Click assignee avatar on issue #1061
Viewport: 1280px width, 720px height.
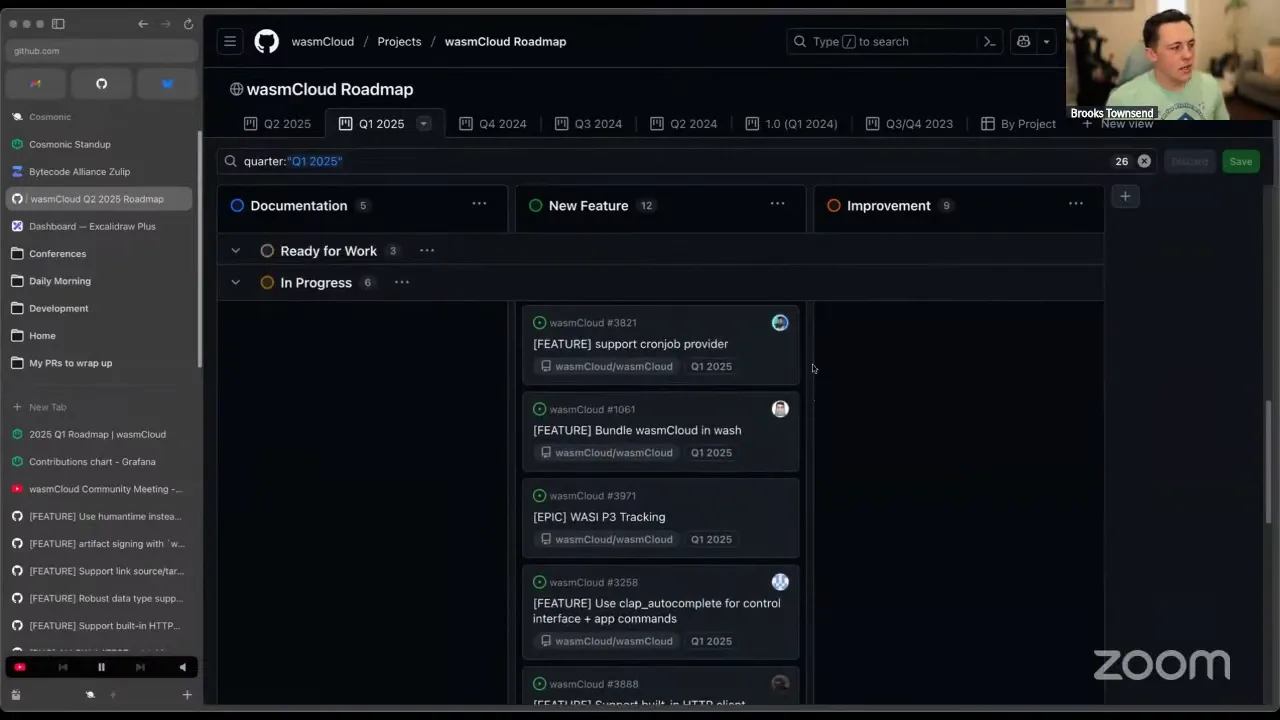pos(780,409)
